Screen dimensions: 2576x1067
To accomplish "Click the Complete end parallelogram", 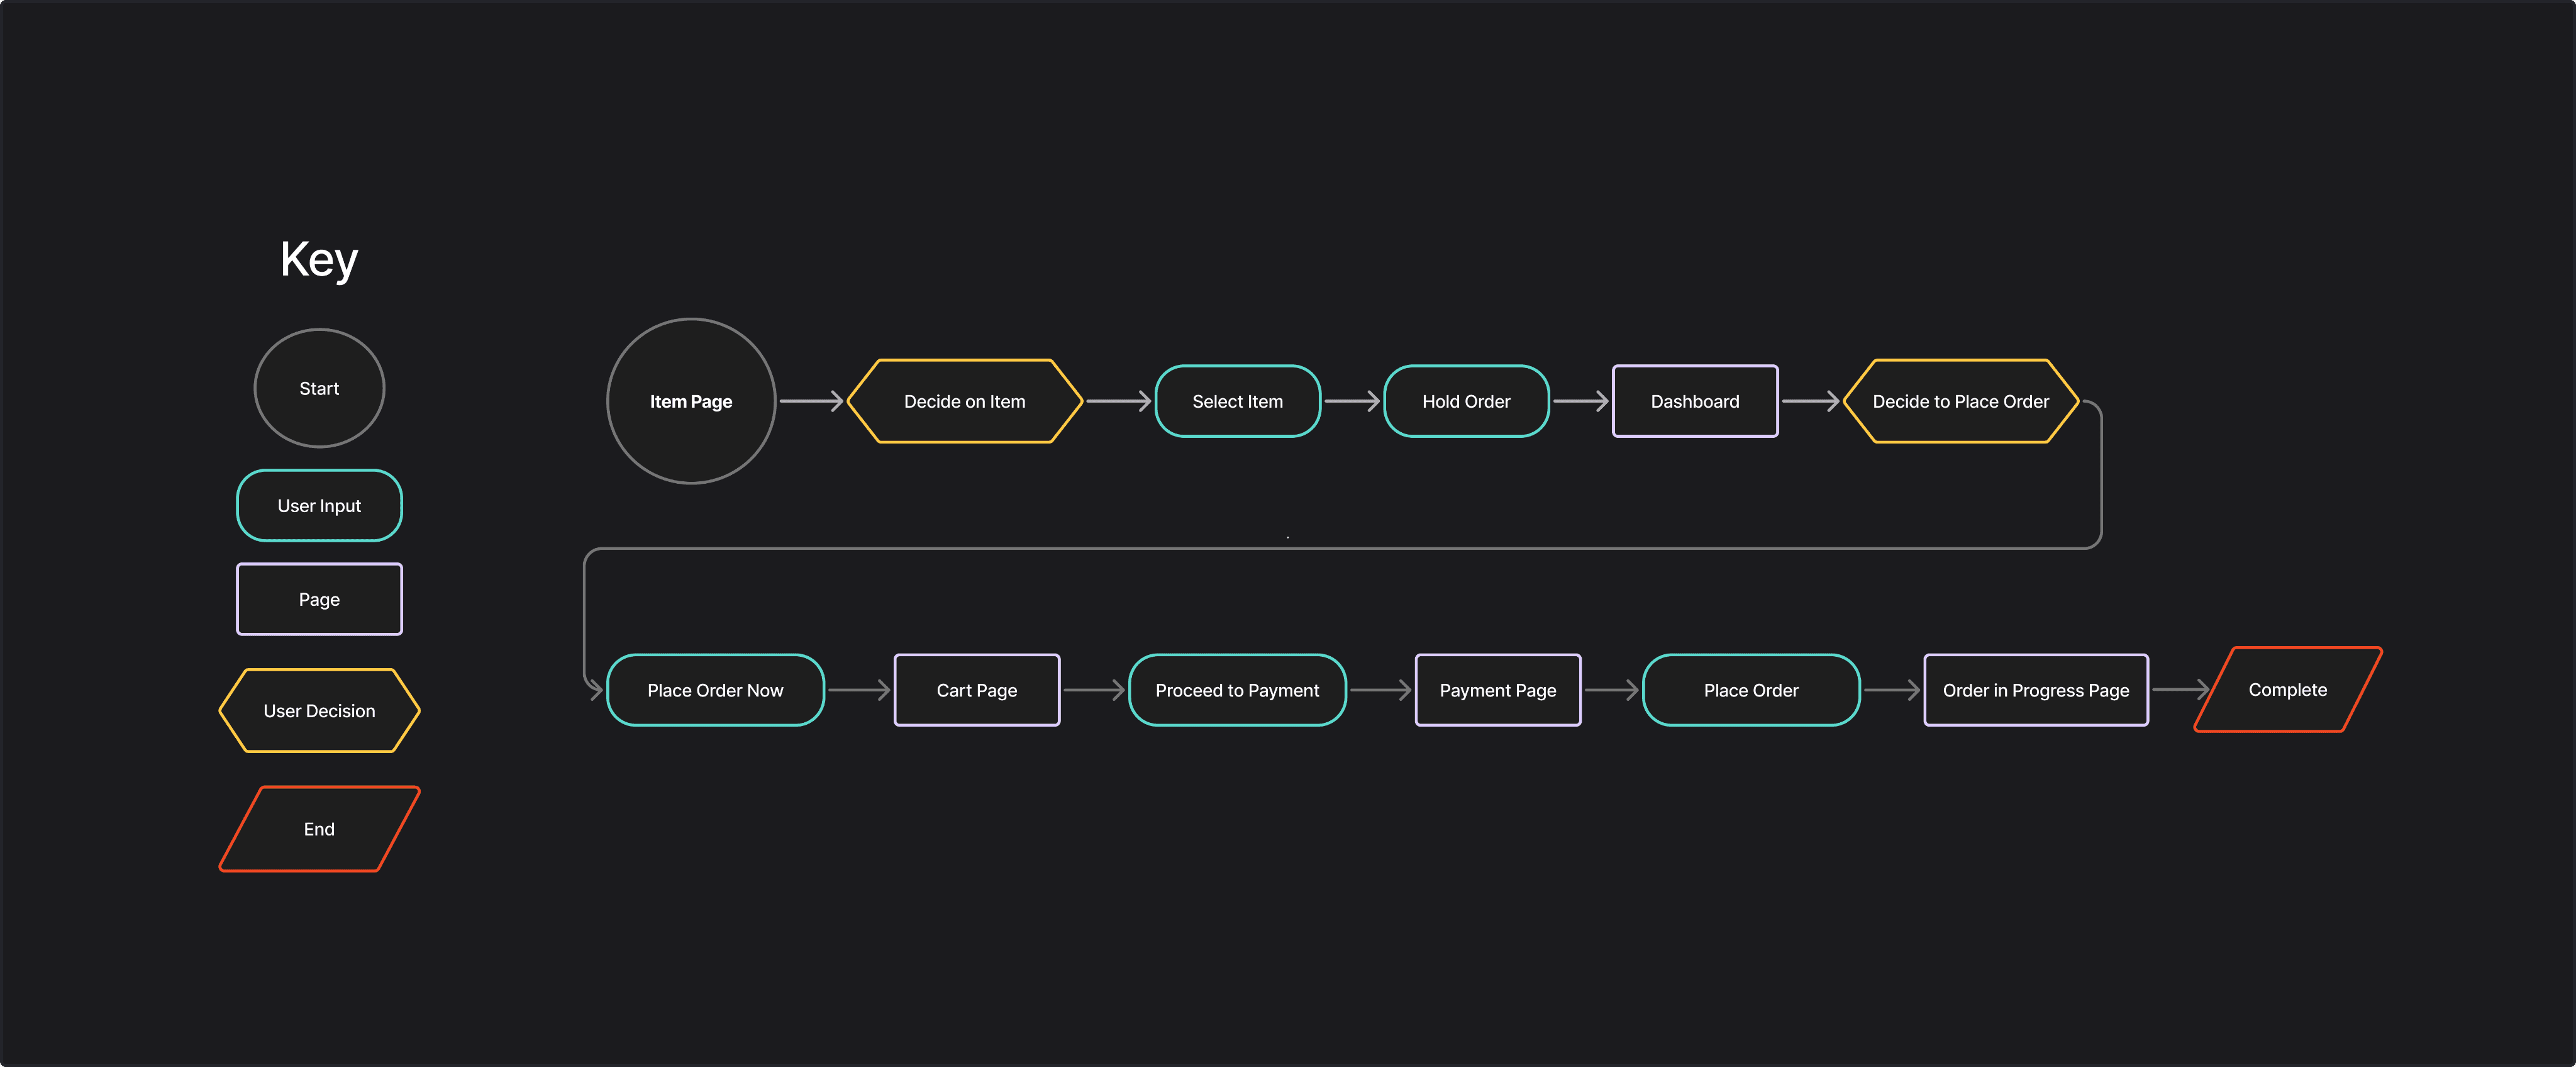I will pos(2287,689).
